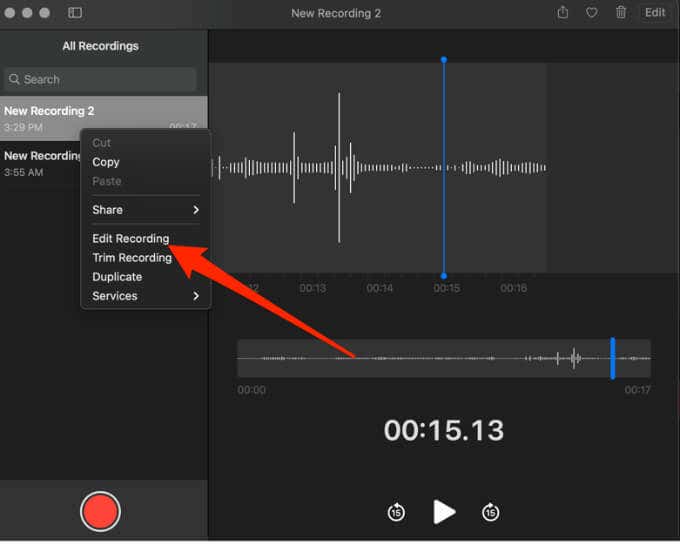Select the recording from 3:55 AM
The image size is (680, 559).
(40, 163)
